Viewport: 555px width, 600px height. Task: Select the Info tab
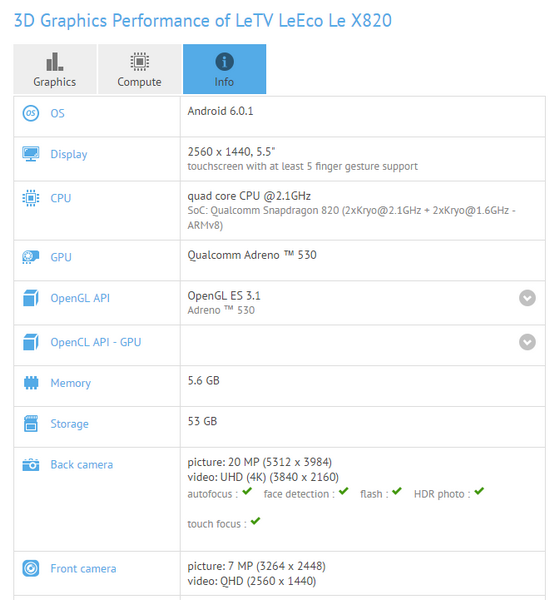tap(224, 69)
